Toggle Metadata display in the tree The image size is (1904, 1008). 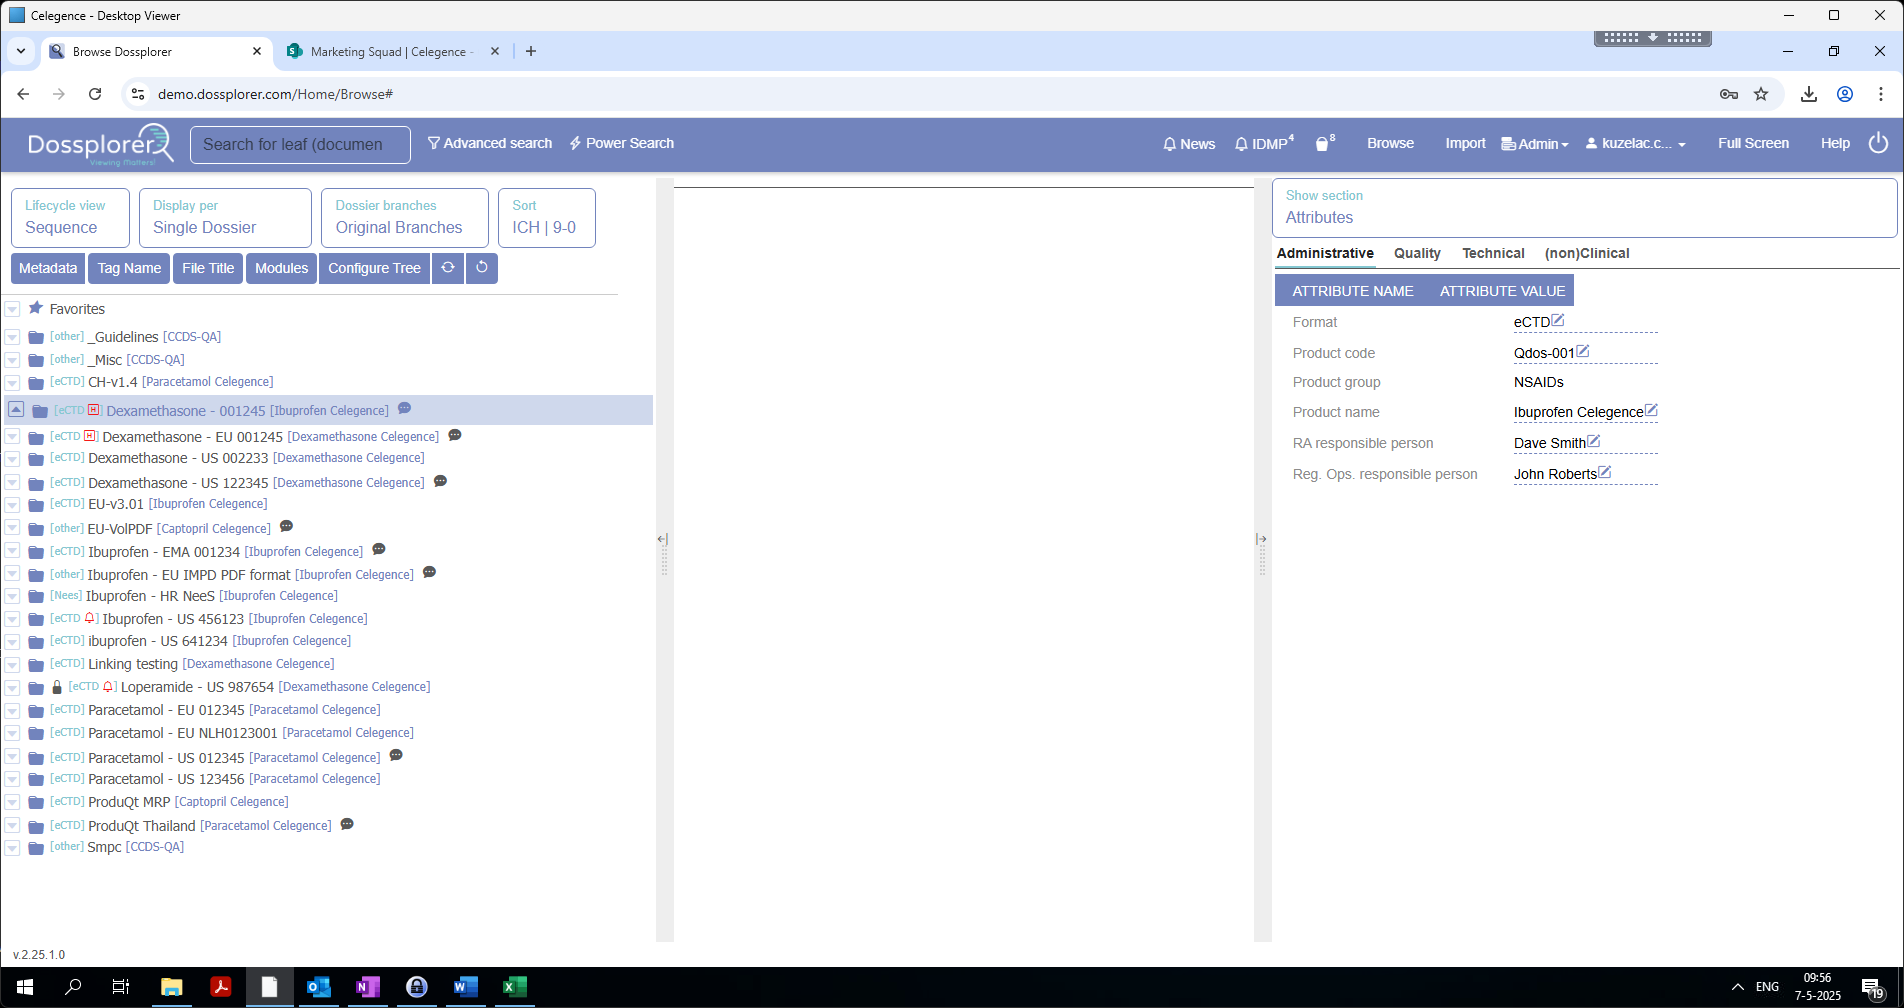[x=48, y=268]
